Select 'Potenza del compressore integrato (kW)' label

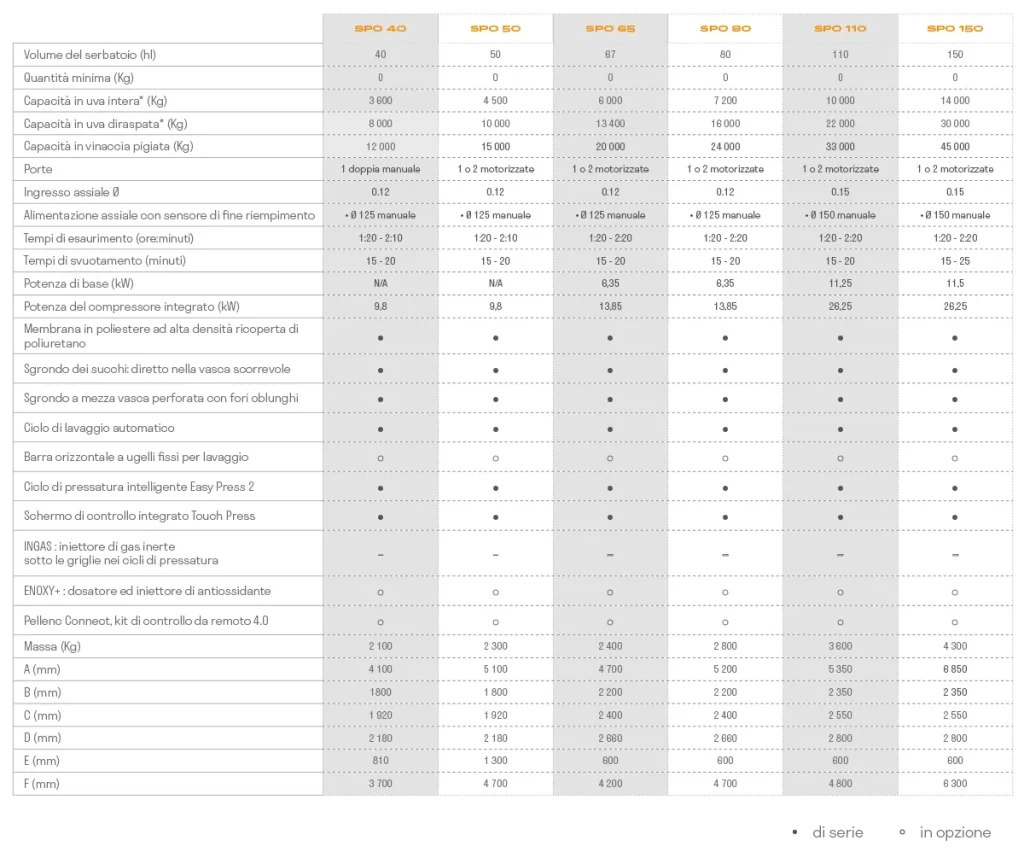tap(131, 306)
